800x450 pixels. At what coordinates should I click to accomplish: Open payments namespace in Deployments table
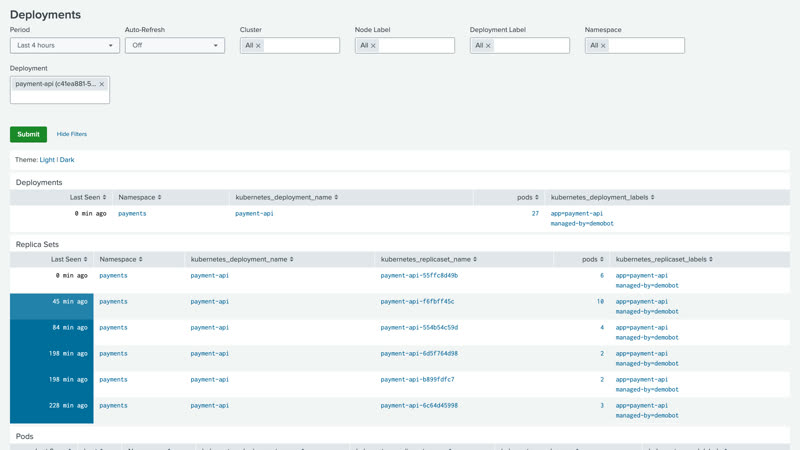click(x=132, y=214)
